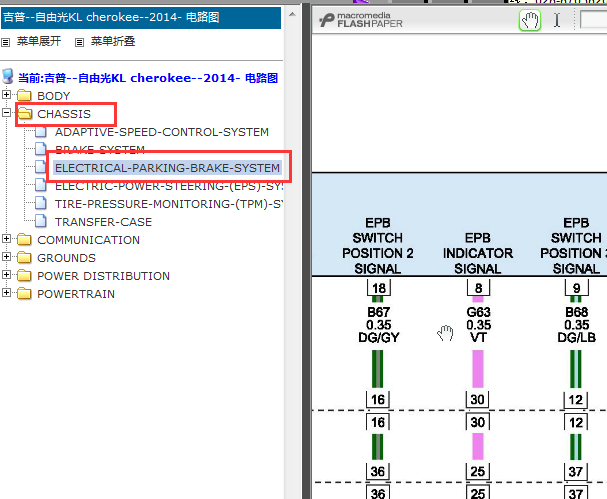Click the CHASSIS open folder icon

tap(25, 113)
